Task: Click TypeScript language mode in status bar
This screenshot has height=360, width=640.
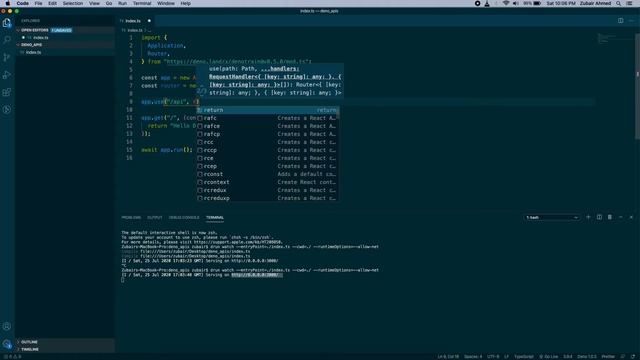Action: coord(524,357)
